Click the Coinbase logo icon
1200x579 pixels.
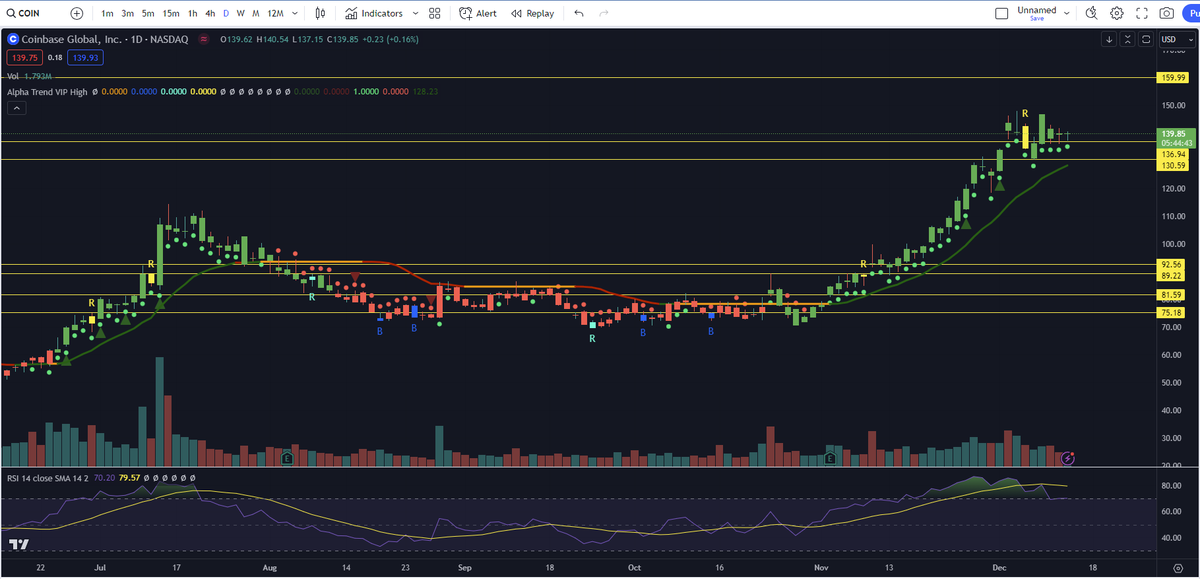12,39
